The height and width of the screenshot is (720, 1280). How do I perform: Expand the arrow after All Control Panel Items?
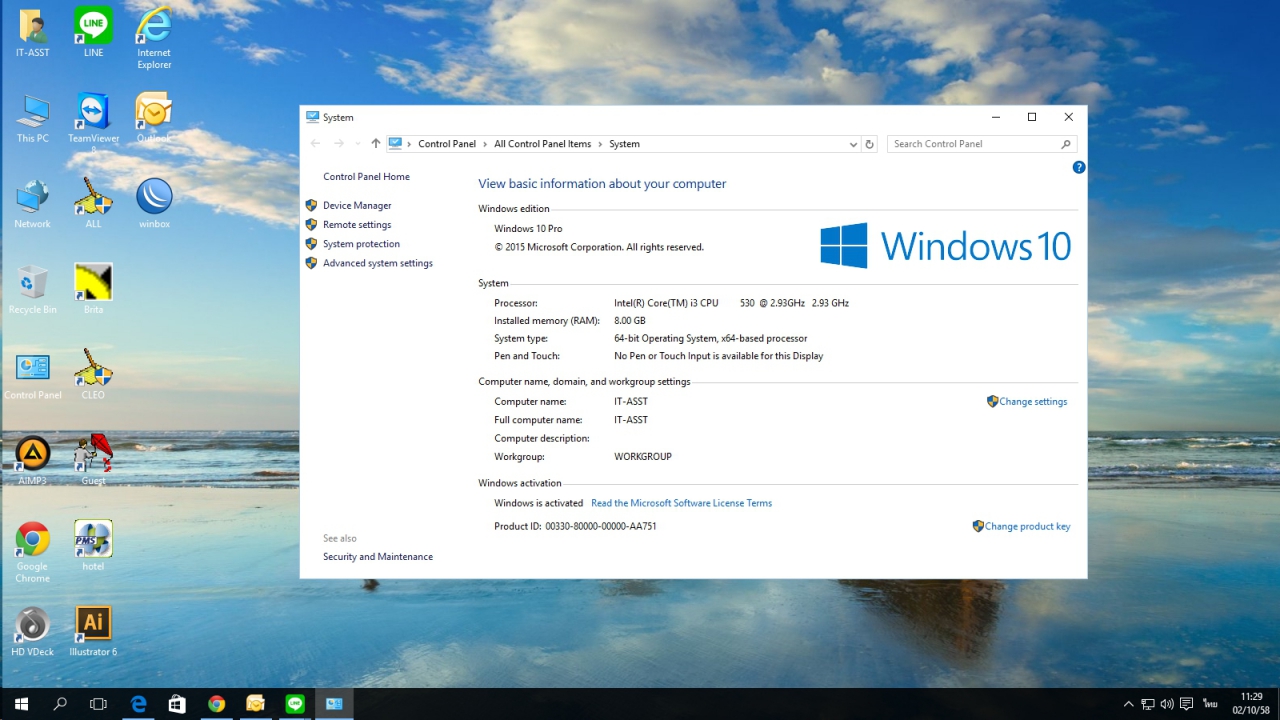[x=601, y=144]
